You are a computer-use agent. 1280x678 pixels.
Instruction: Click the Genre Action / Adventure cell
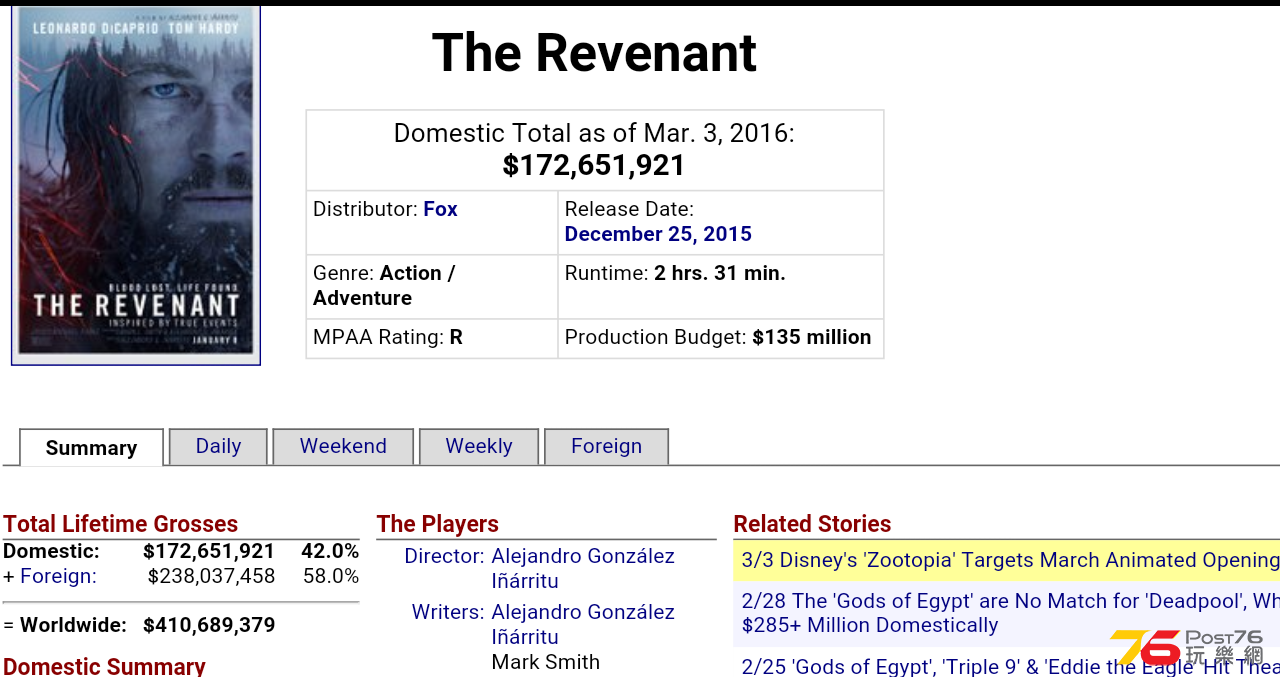tap(432, 287)
